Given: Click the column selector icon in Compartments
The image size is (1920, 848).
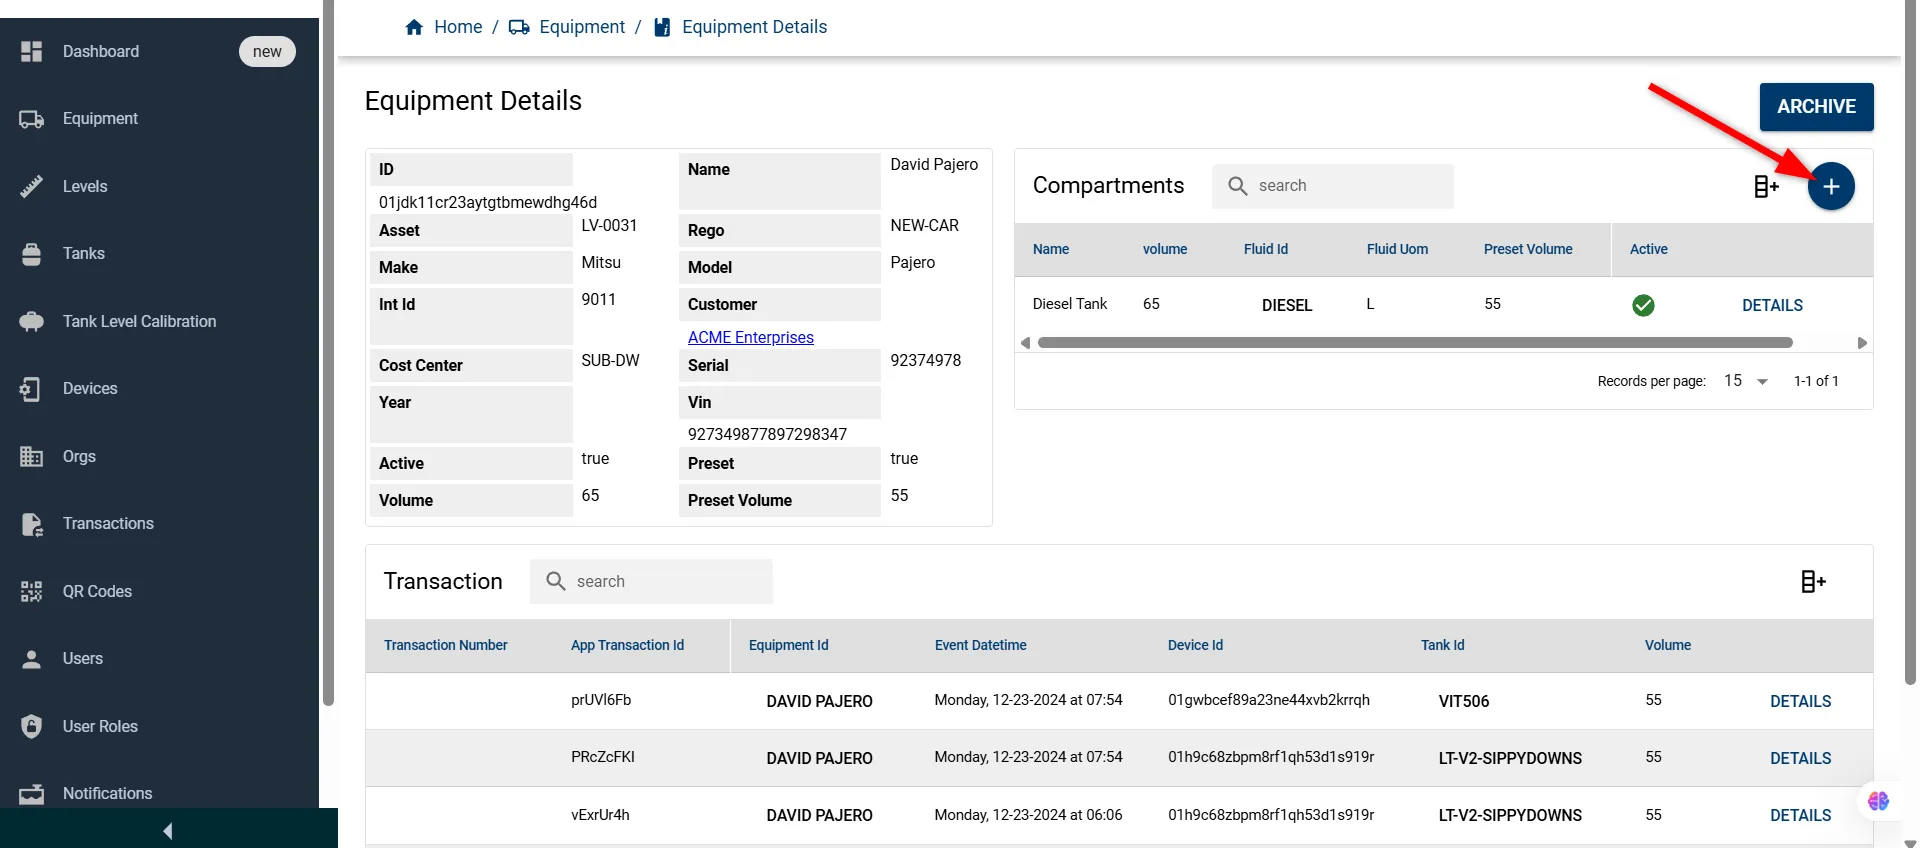Looking at the screenshot, I should click(x=1767, y=186).
